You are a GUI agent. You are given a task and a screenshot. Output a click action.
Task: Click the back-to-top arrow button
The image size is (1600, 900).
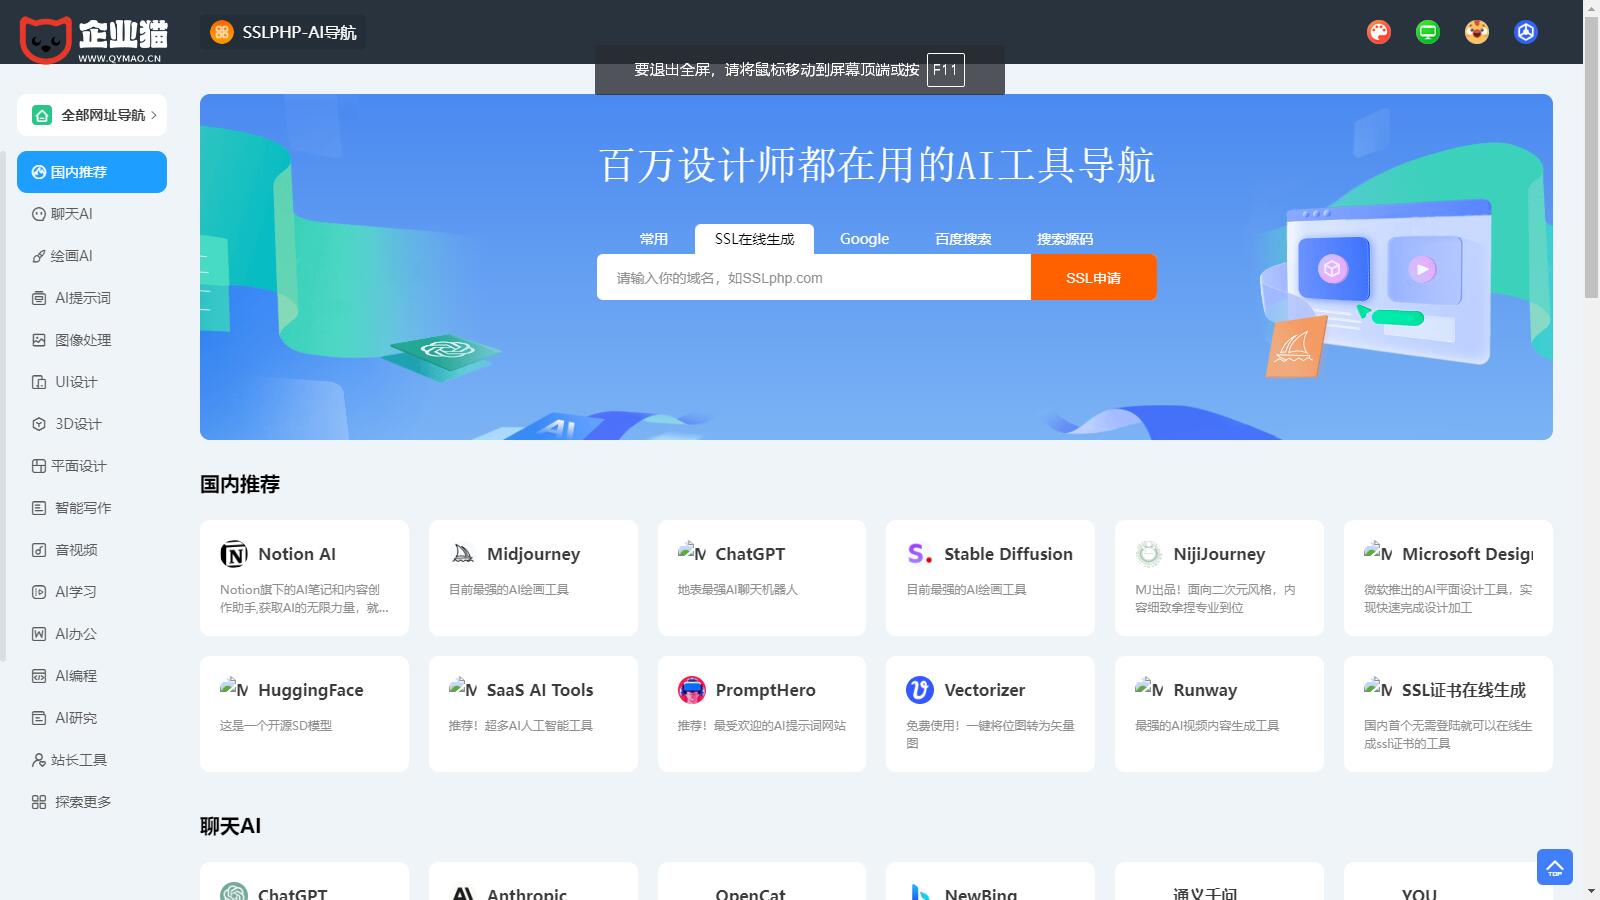pos(1554,867)
